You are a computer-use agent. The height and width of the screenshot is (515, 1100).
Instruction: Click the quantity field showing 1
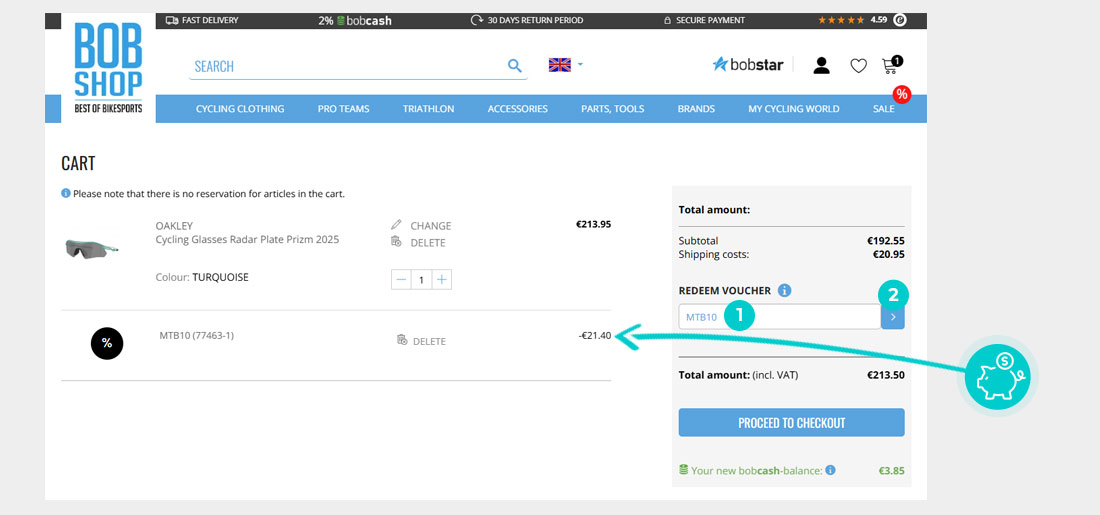[x=421, y=279]
